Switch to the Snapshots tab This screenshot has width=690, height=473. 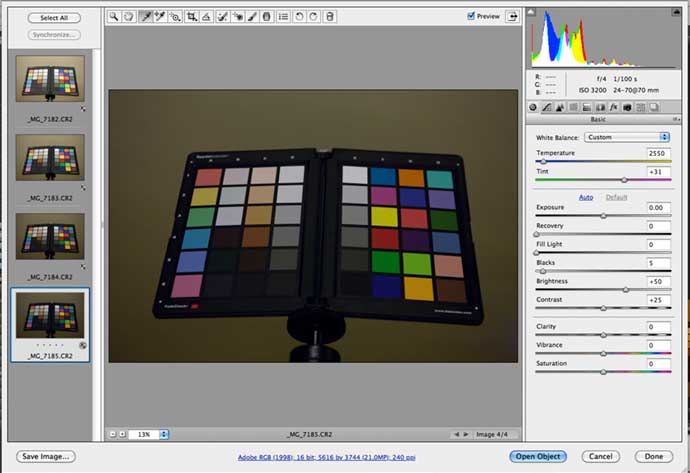(654, 107)
